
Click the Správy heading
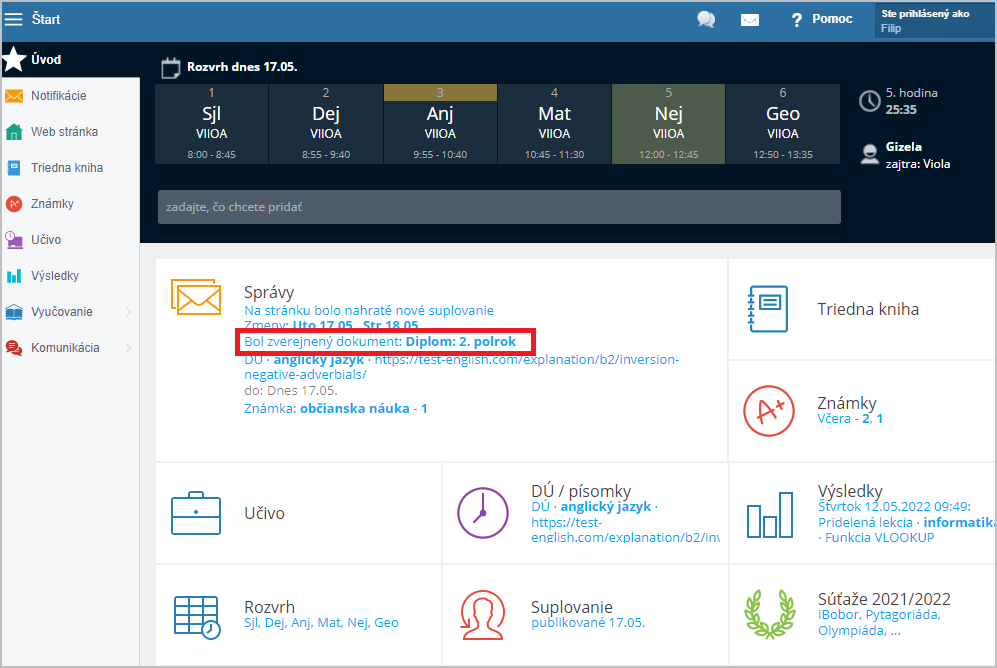click(269, 292)
